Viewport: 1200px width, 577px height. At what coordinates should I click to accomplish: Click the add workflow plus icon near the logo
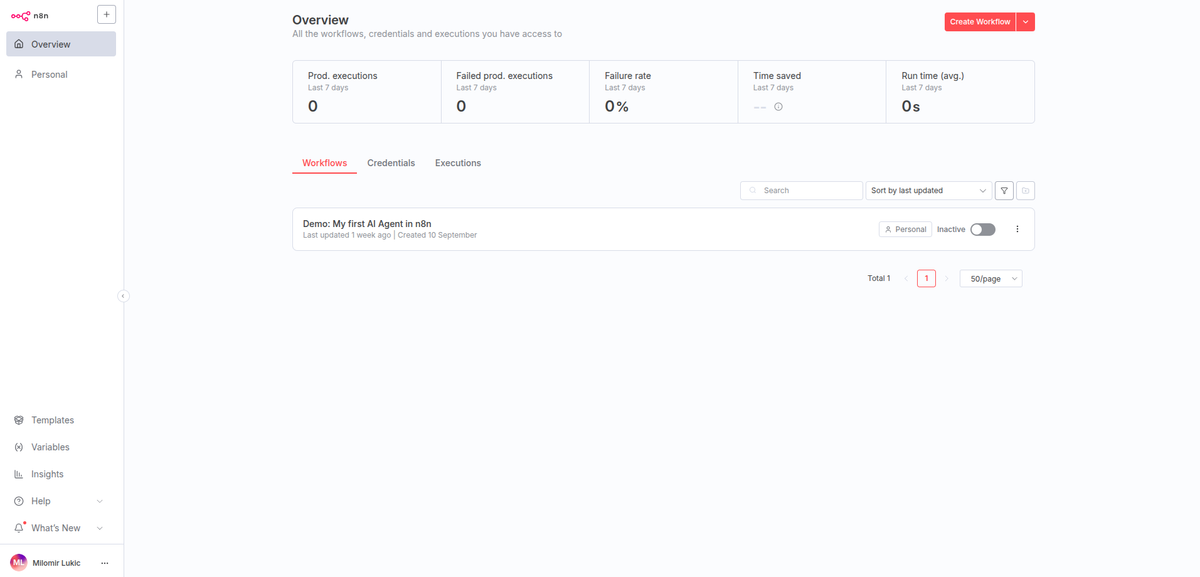[106, 14]
